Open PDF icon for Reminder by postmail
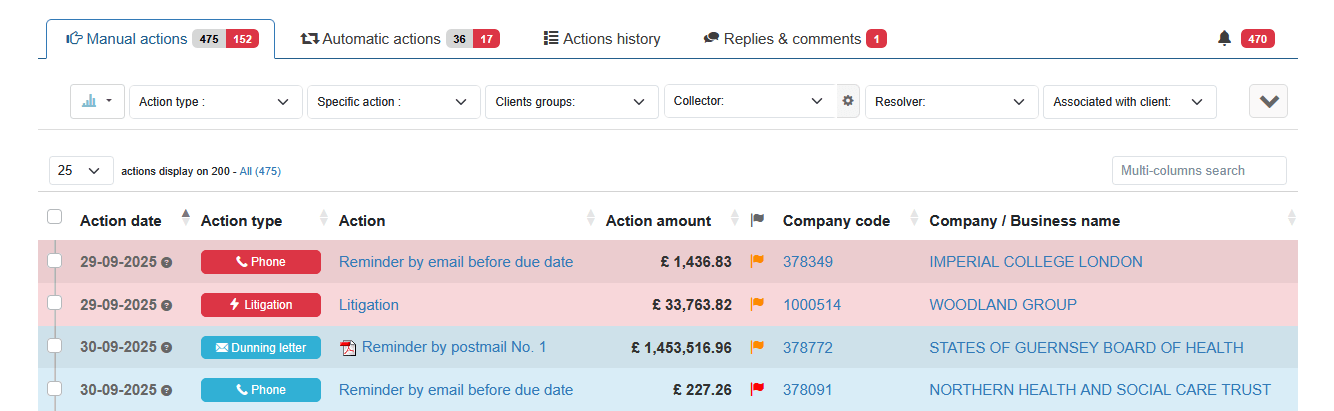Viewport: 1334px width, 411px height. 348,348
